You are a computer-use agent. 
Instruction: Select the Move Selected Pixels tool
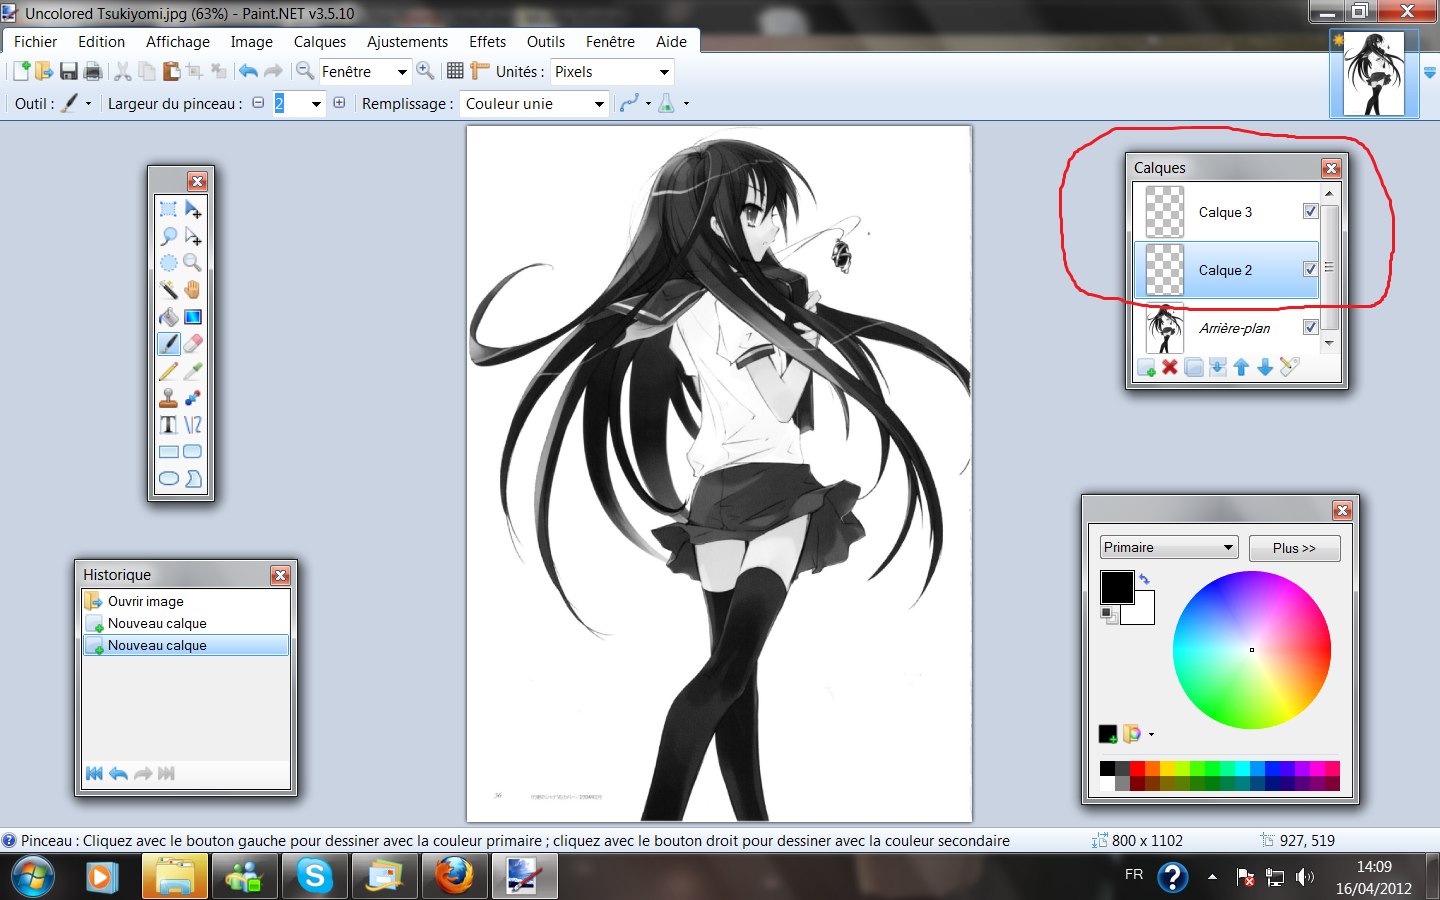[193, 209]
